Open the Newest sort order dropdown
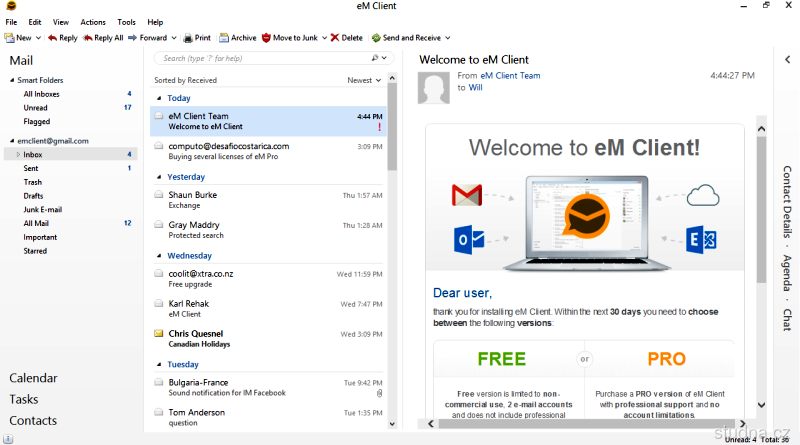Screen dimensions: 800x445 click(x=364, y=80)
